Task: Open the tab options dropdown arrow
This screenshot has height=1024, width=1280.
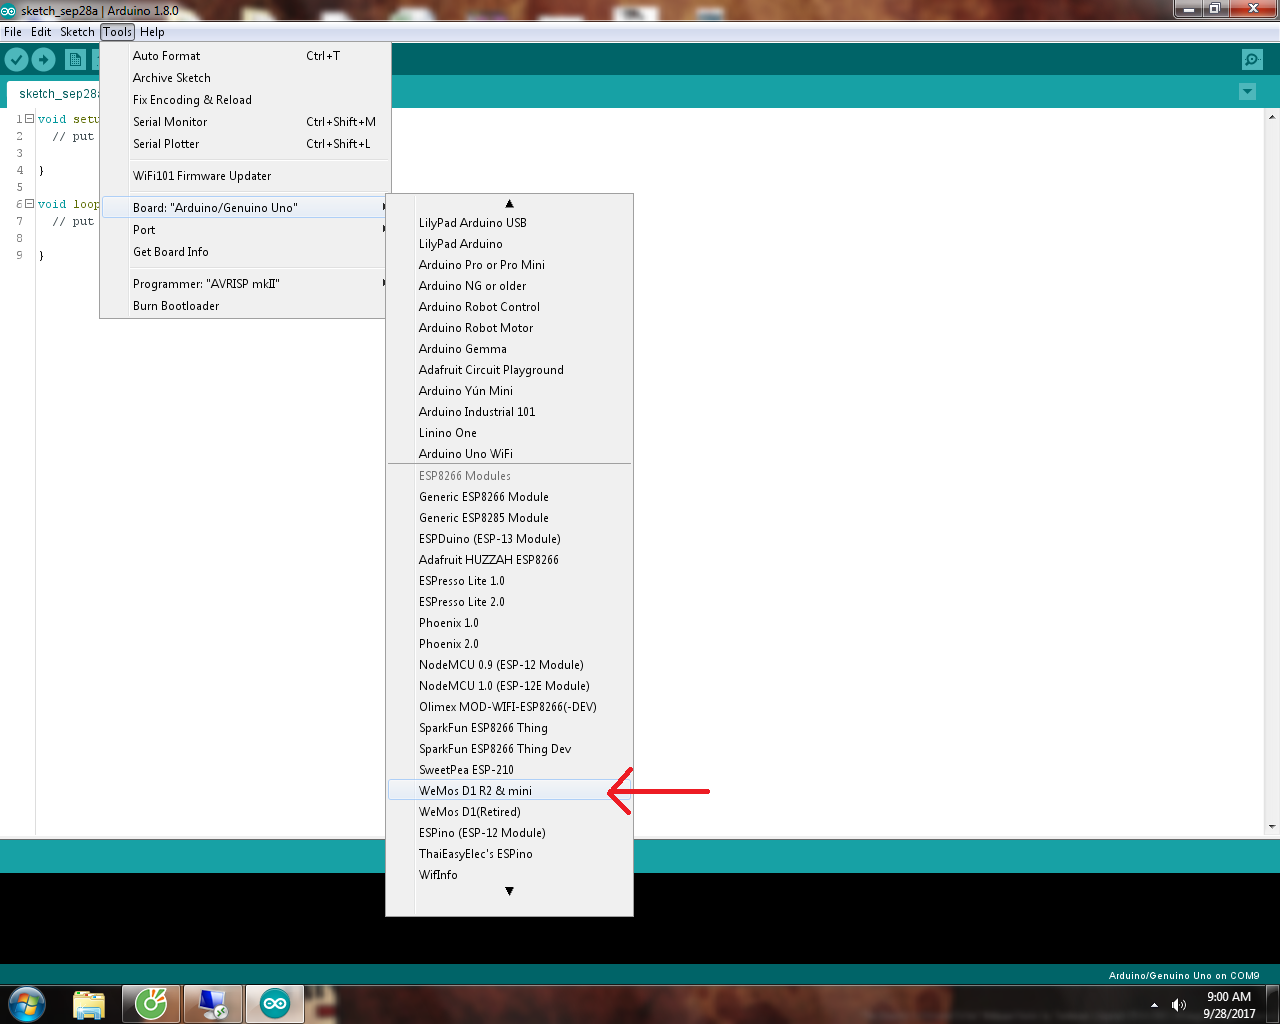Action: pyautogui.click(x=1247, y=92)
